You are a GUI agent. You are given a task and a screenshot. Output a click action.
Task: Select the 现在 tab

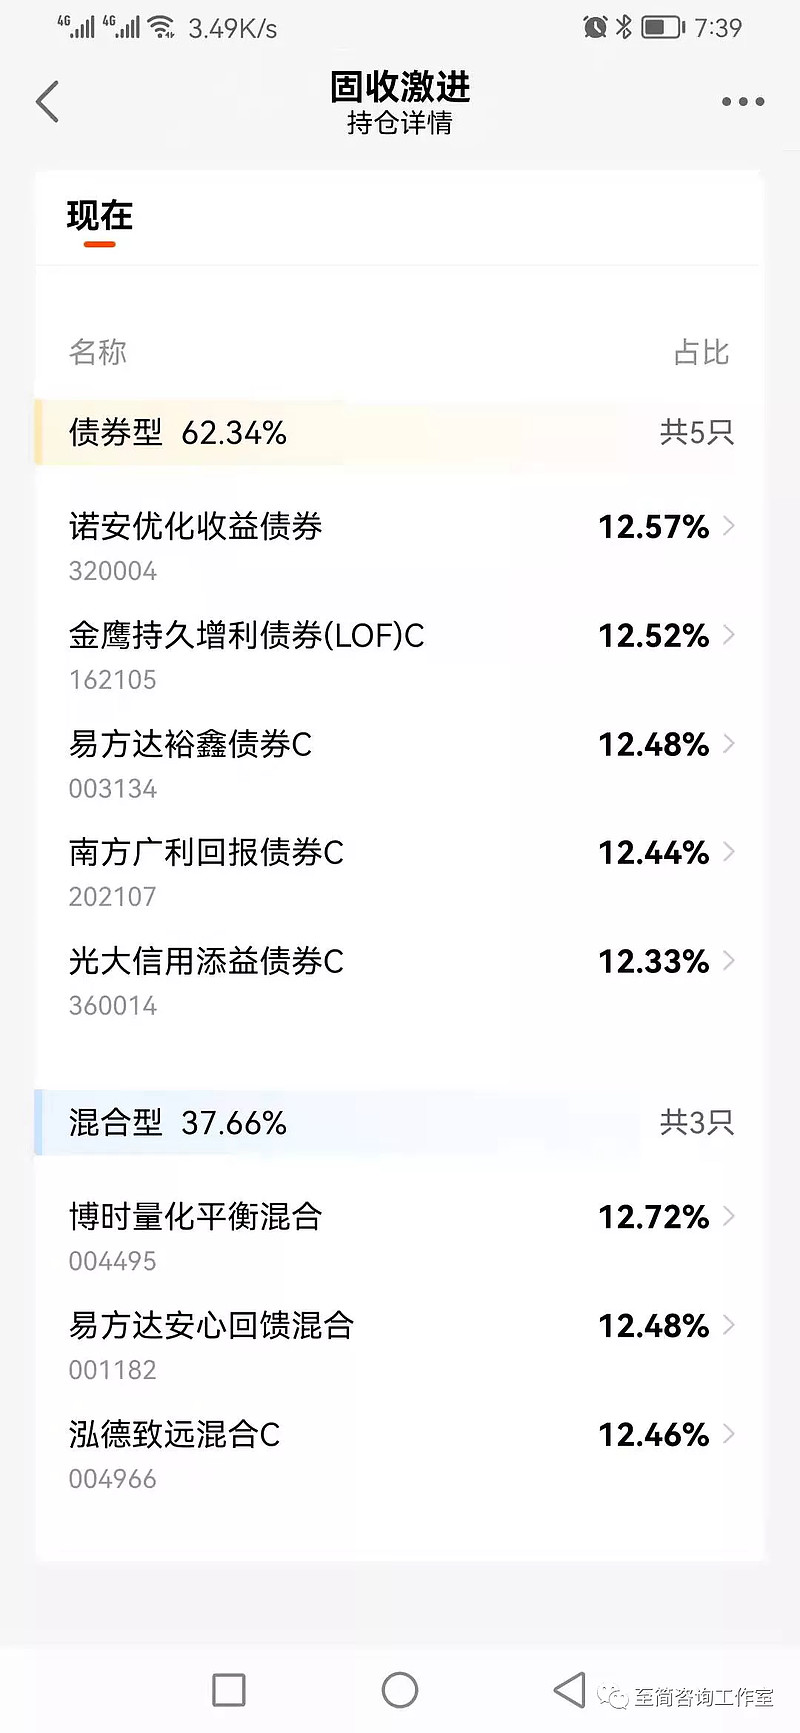[x=99, y=216]
